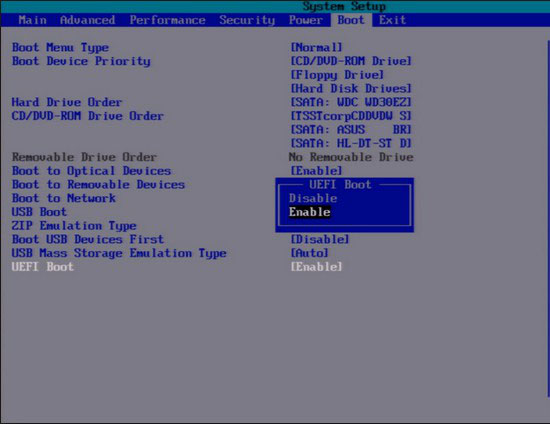Select the Boot to Network setting
This screenshot has width=550, height=424.
(63, 198)
